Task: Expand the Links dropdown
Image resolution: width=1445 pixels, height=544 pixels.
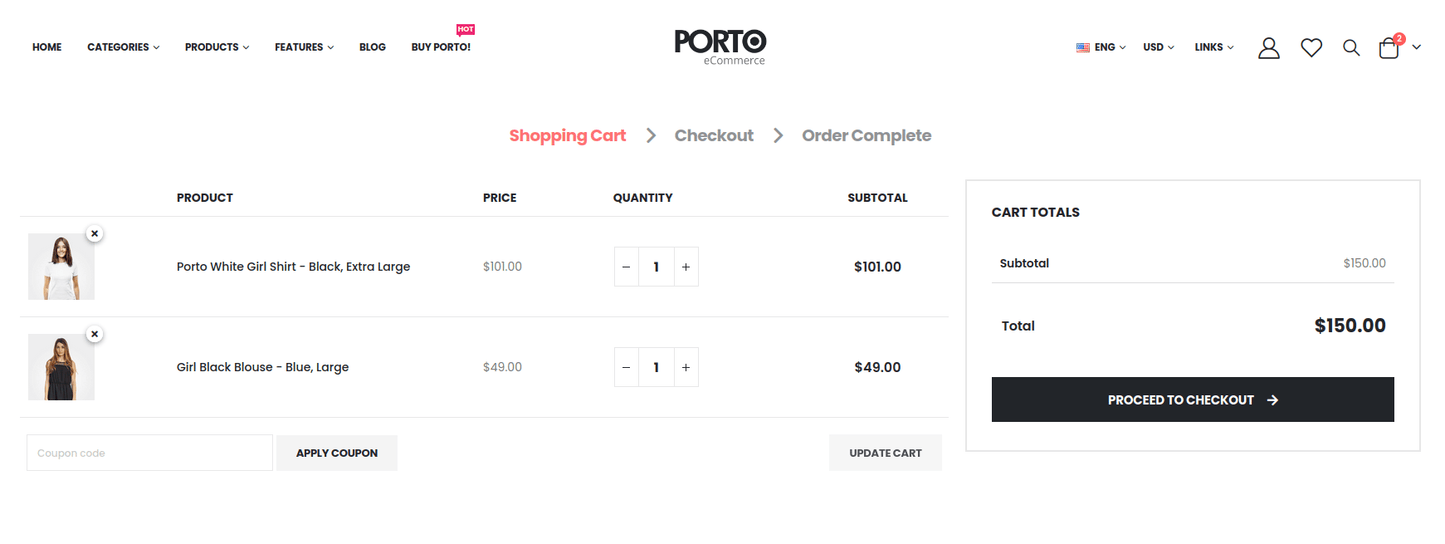Action: pyautogui.click(x=1214, y=47)
